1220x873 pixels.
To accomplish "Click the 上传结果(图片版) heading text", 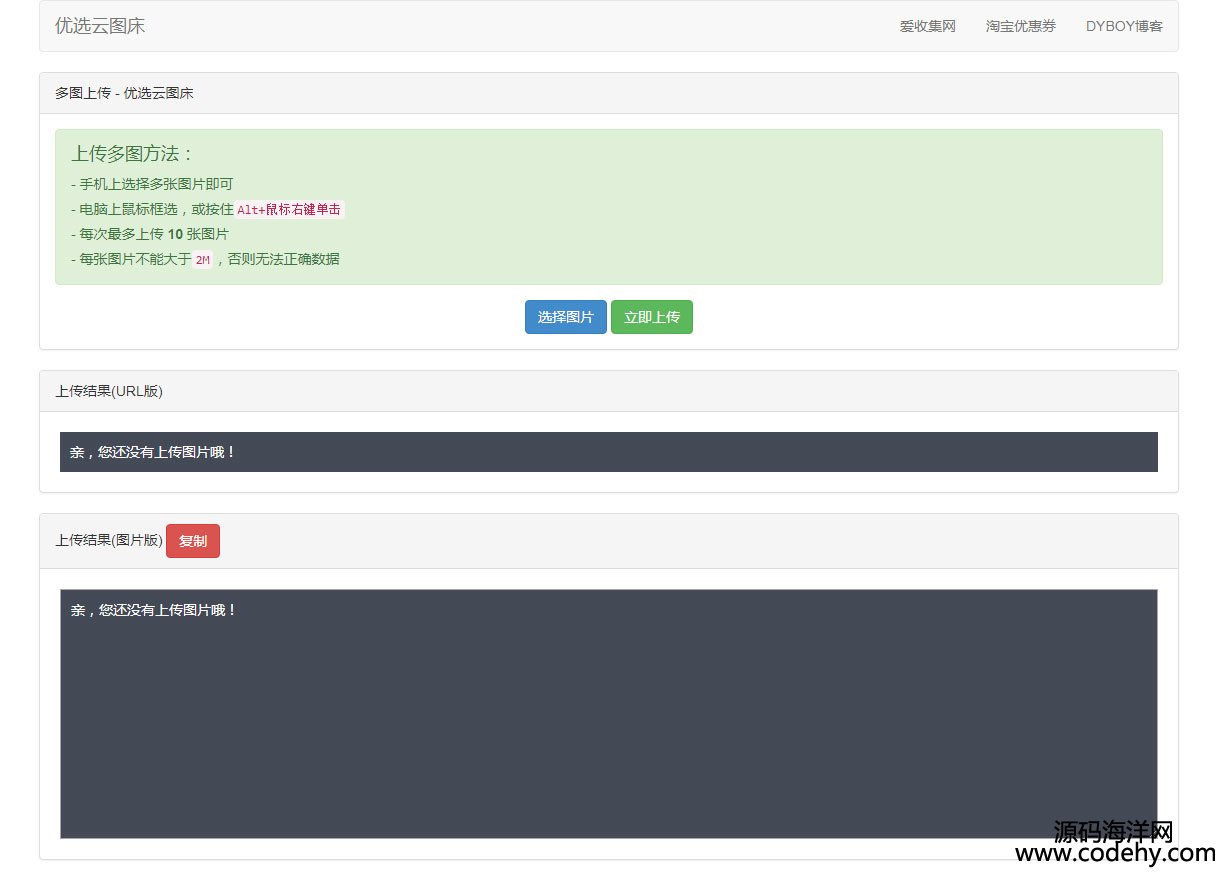I will tap(109, 540).
